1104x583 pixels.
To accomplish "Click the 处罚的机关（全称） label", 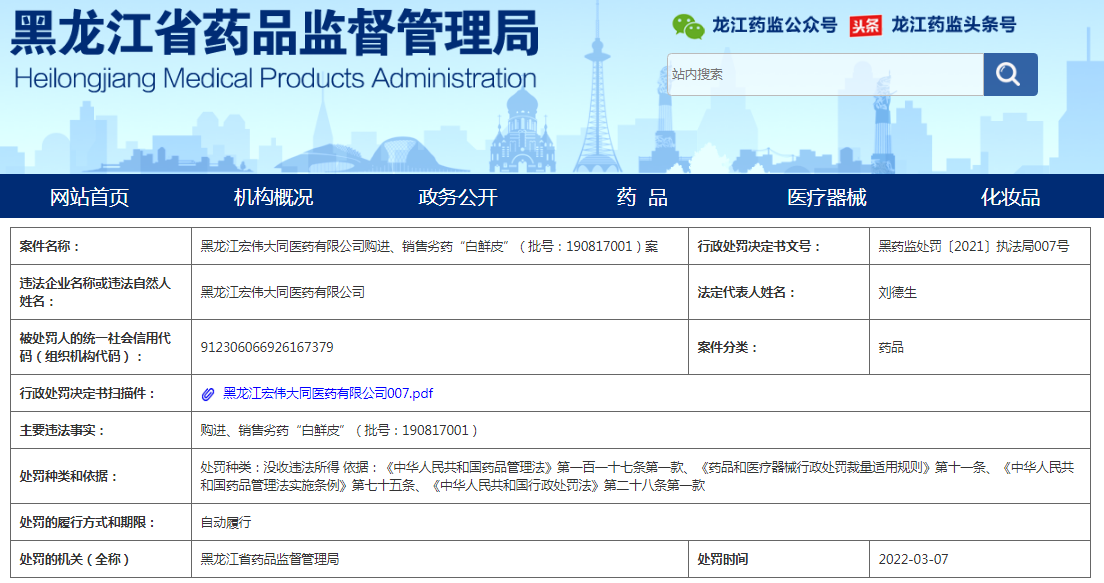I will [75, 559].
